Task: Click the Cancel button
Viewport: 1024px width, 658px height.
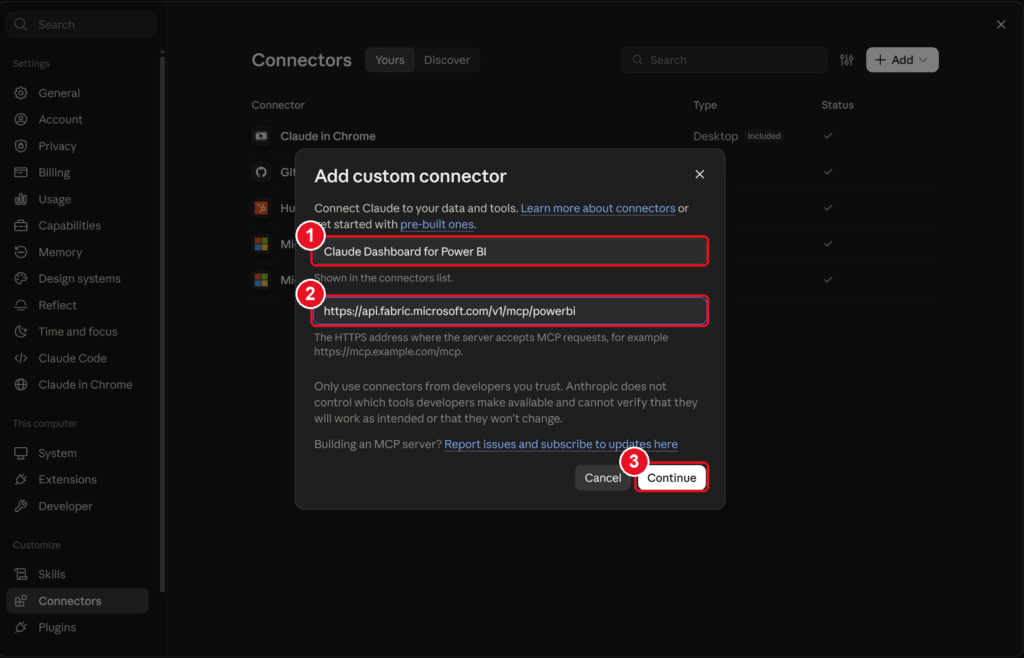Action: (x=602, y=478)
